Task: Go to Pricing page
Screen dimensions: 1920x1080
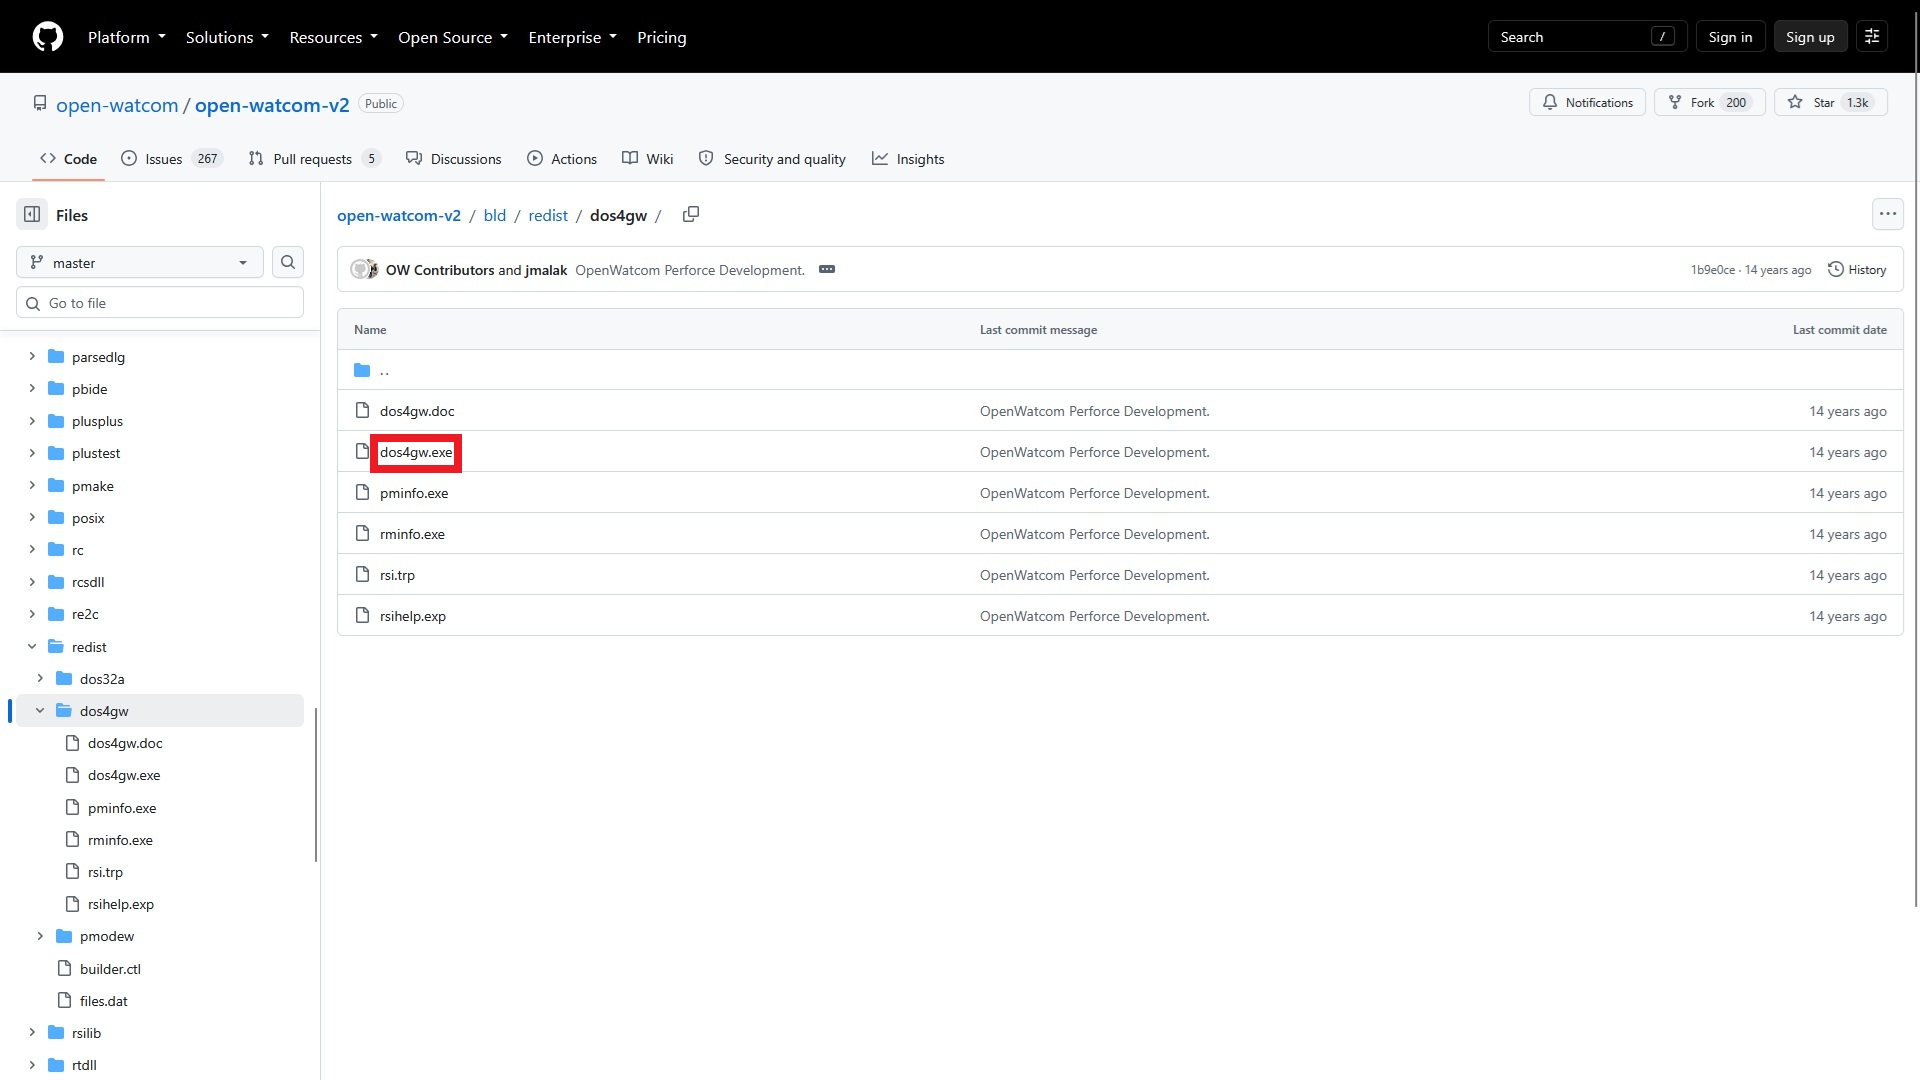Action: 662,37
